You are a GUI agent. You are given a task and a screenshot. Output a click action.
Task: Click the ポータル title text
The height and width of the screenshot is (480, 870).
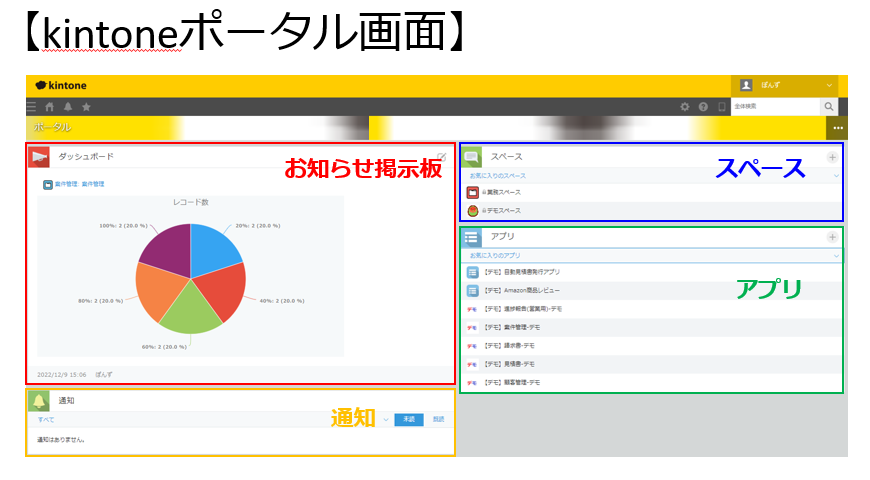52,128
